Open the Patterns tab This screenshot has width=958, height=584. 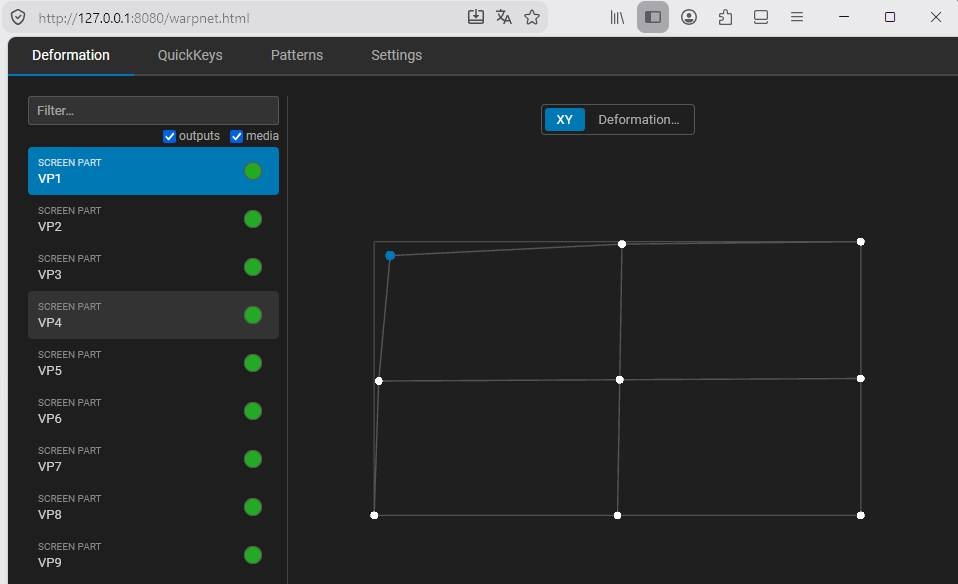coord(297,55)
